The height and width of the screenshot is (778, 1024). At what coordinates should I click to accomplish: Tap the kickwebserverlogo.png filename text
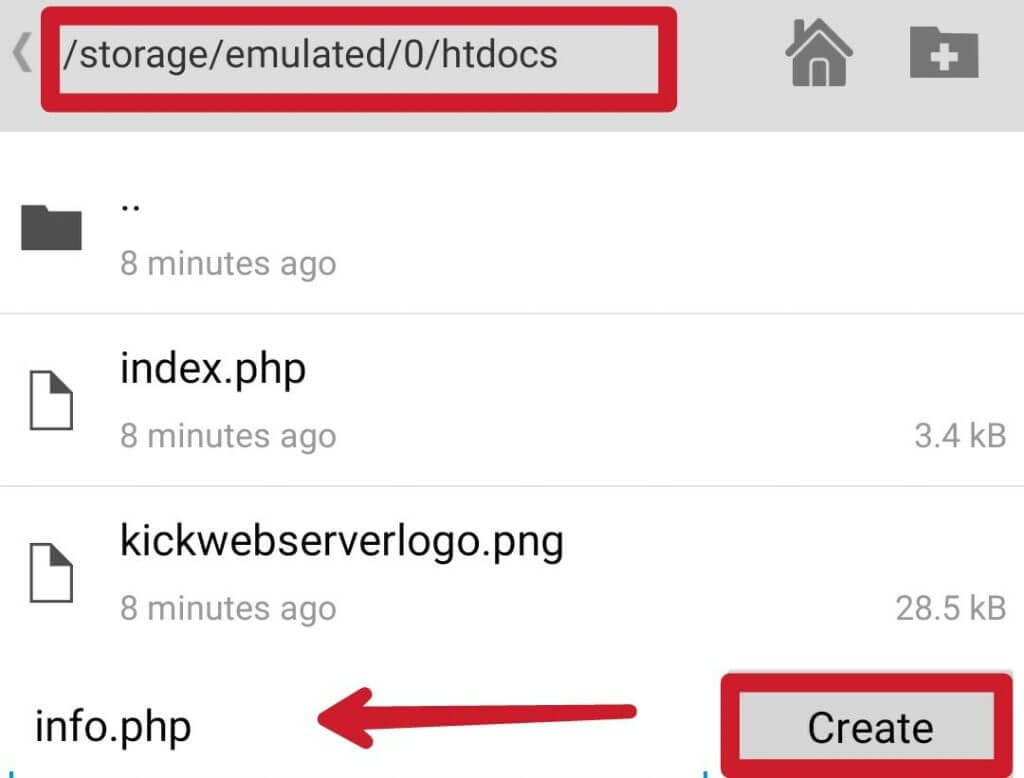point(342,540)
